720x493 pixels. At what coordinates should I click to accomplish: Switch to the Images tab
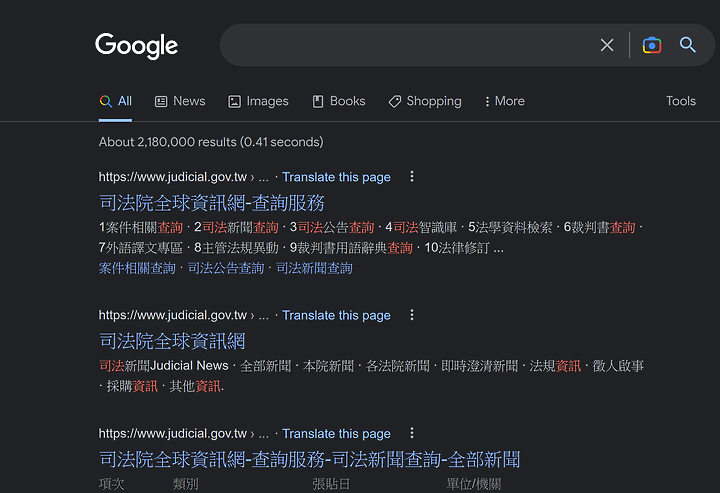(259, 101)
